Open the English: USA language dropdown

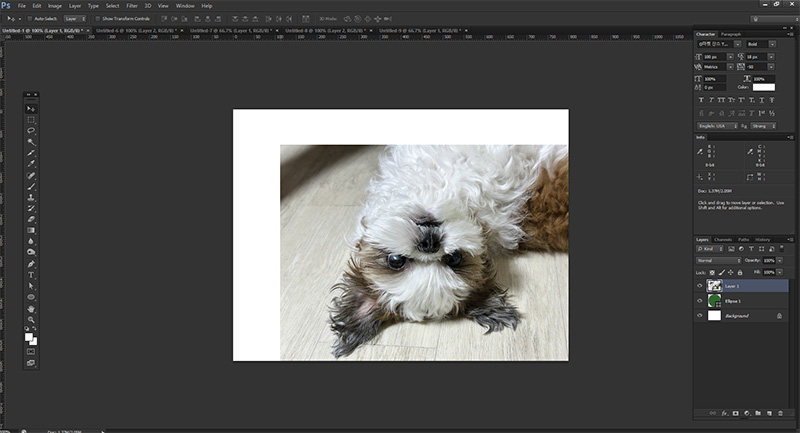(717, 126)
